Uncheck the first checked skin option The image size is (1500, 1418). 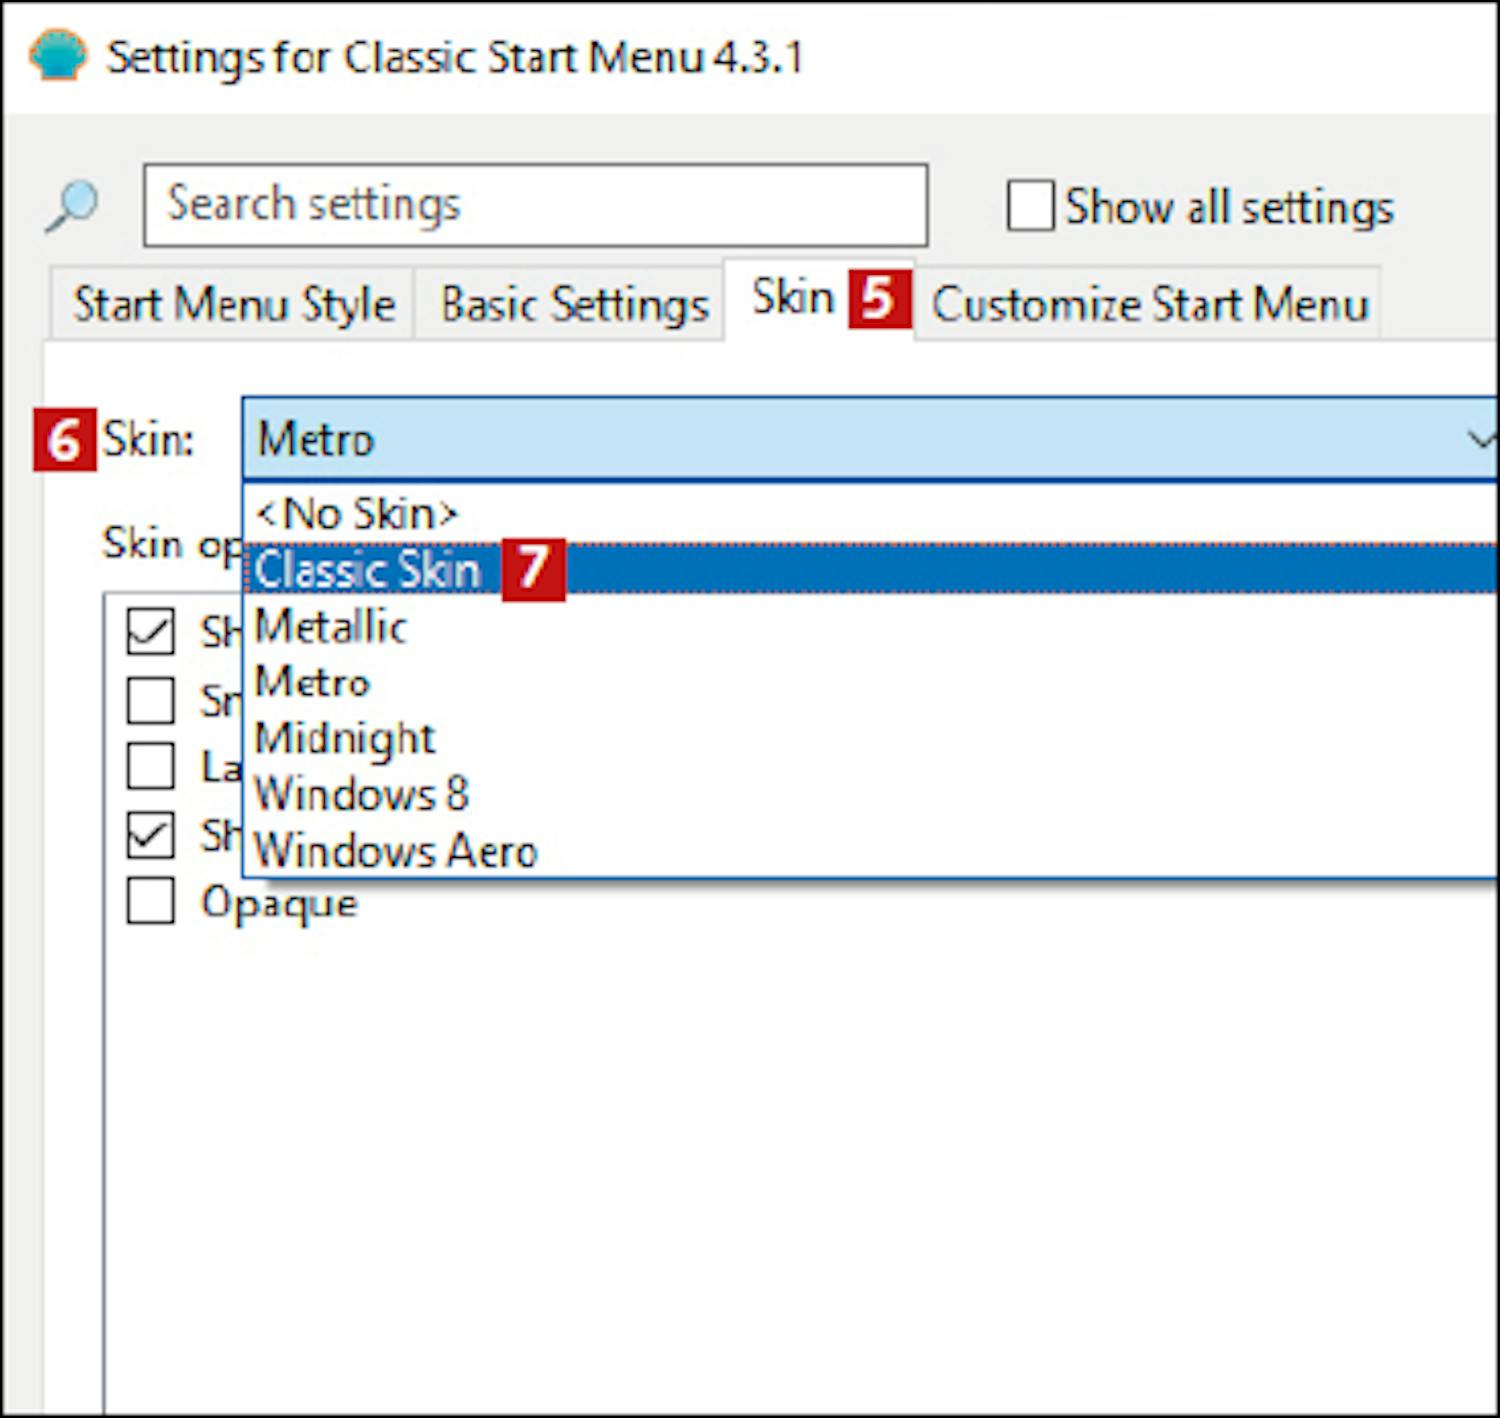(151, 632)
